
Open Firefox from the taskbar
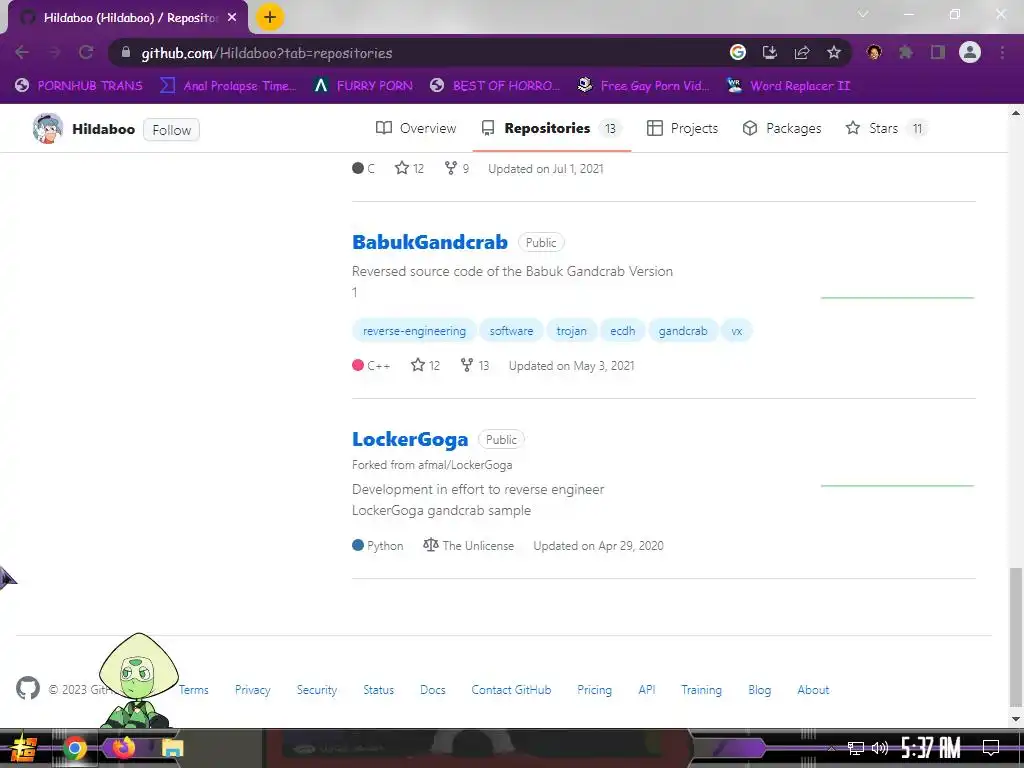[123, 747]
